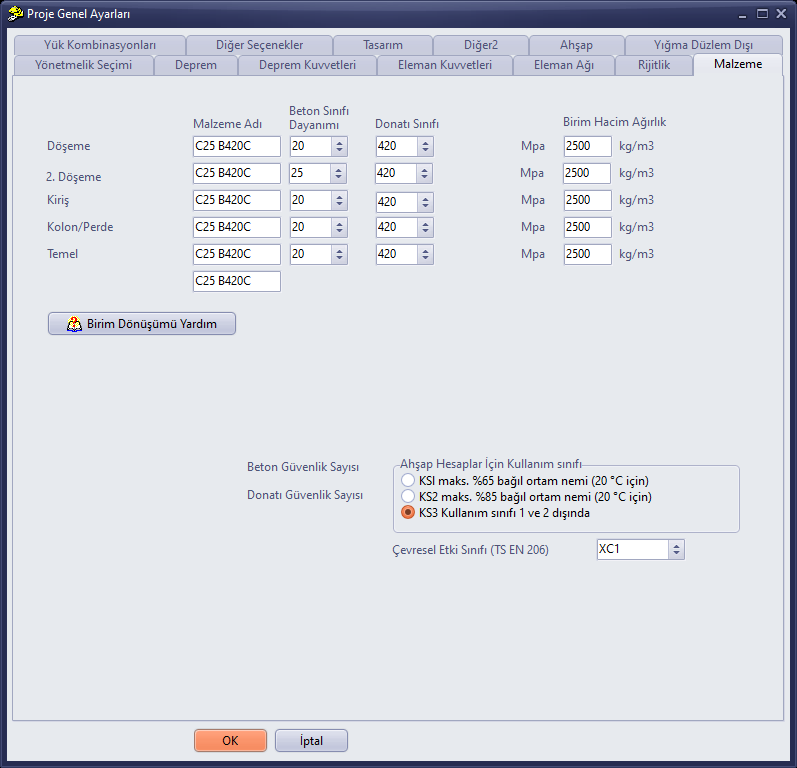Close the Proje Genel Ayarları dialog
The image size is (797, 768).
tap(781, 14)
